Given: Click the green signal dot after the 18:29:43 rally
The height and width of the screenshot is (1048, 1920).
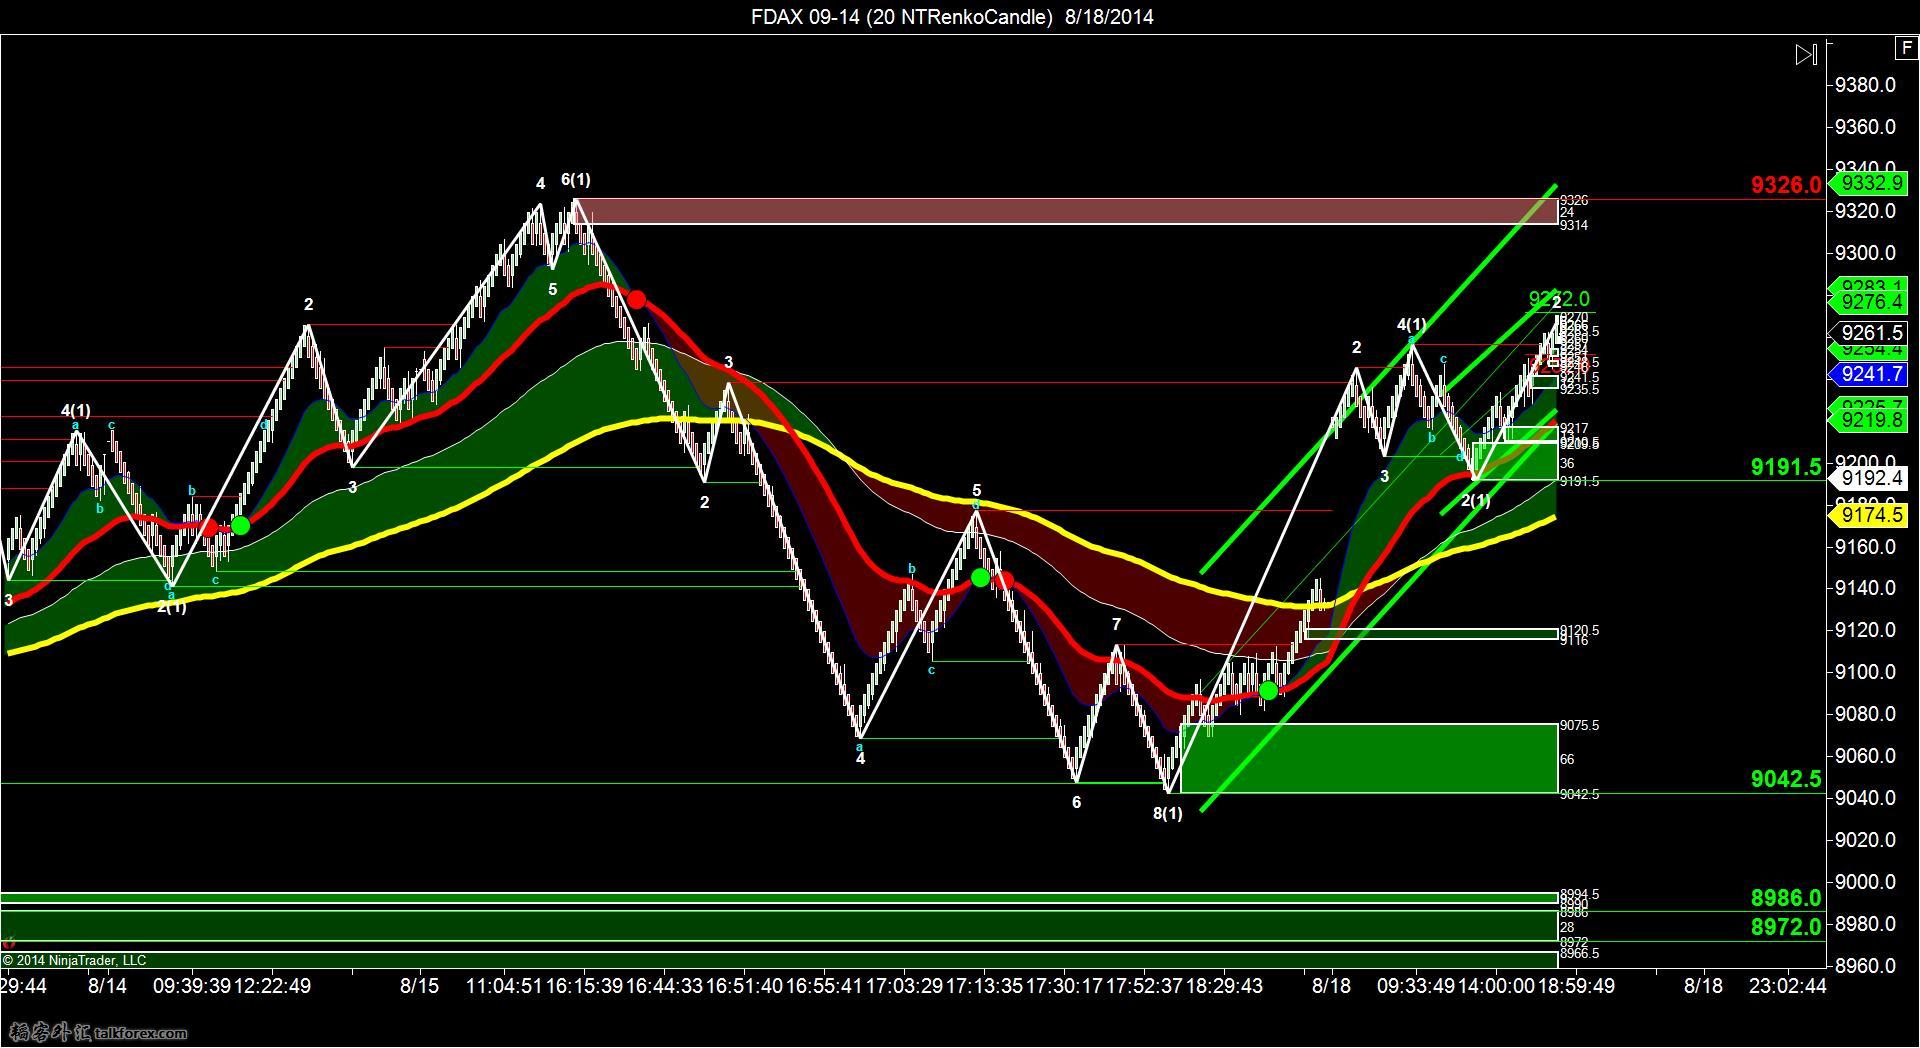Looking at the screenshot, I should [1268, 690].
